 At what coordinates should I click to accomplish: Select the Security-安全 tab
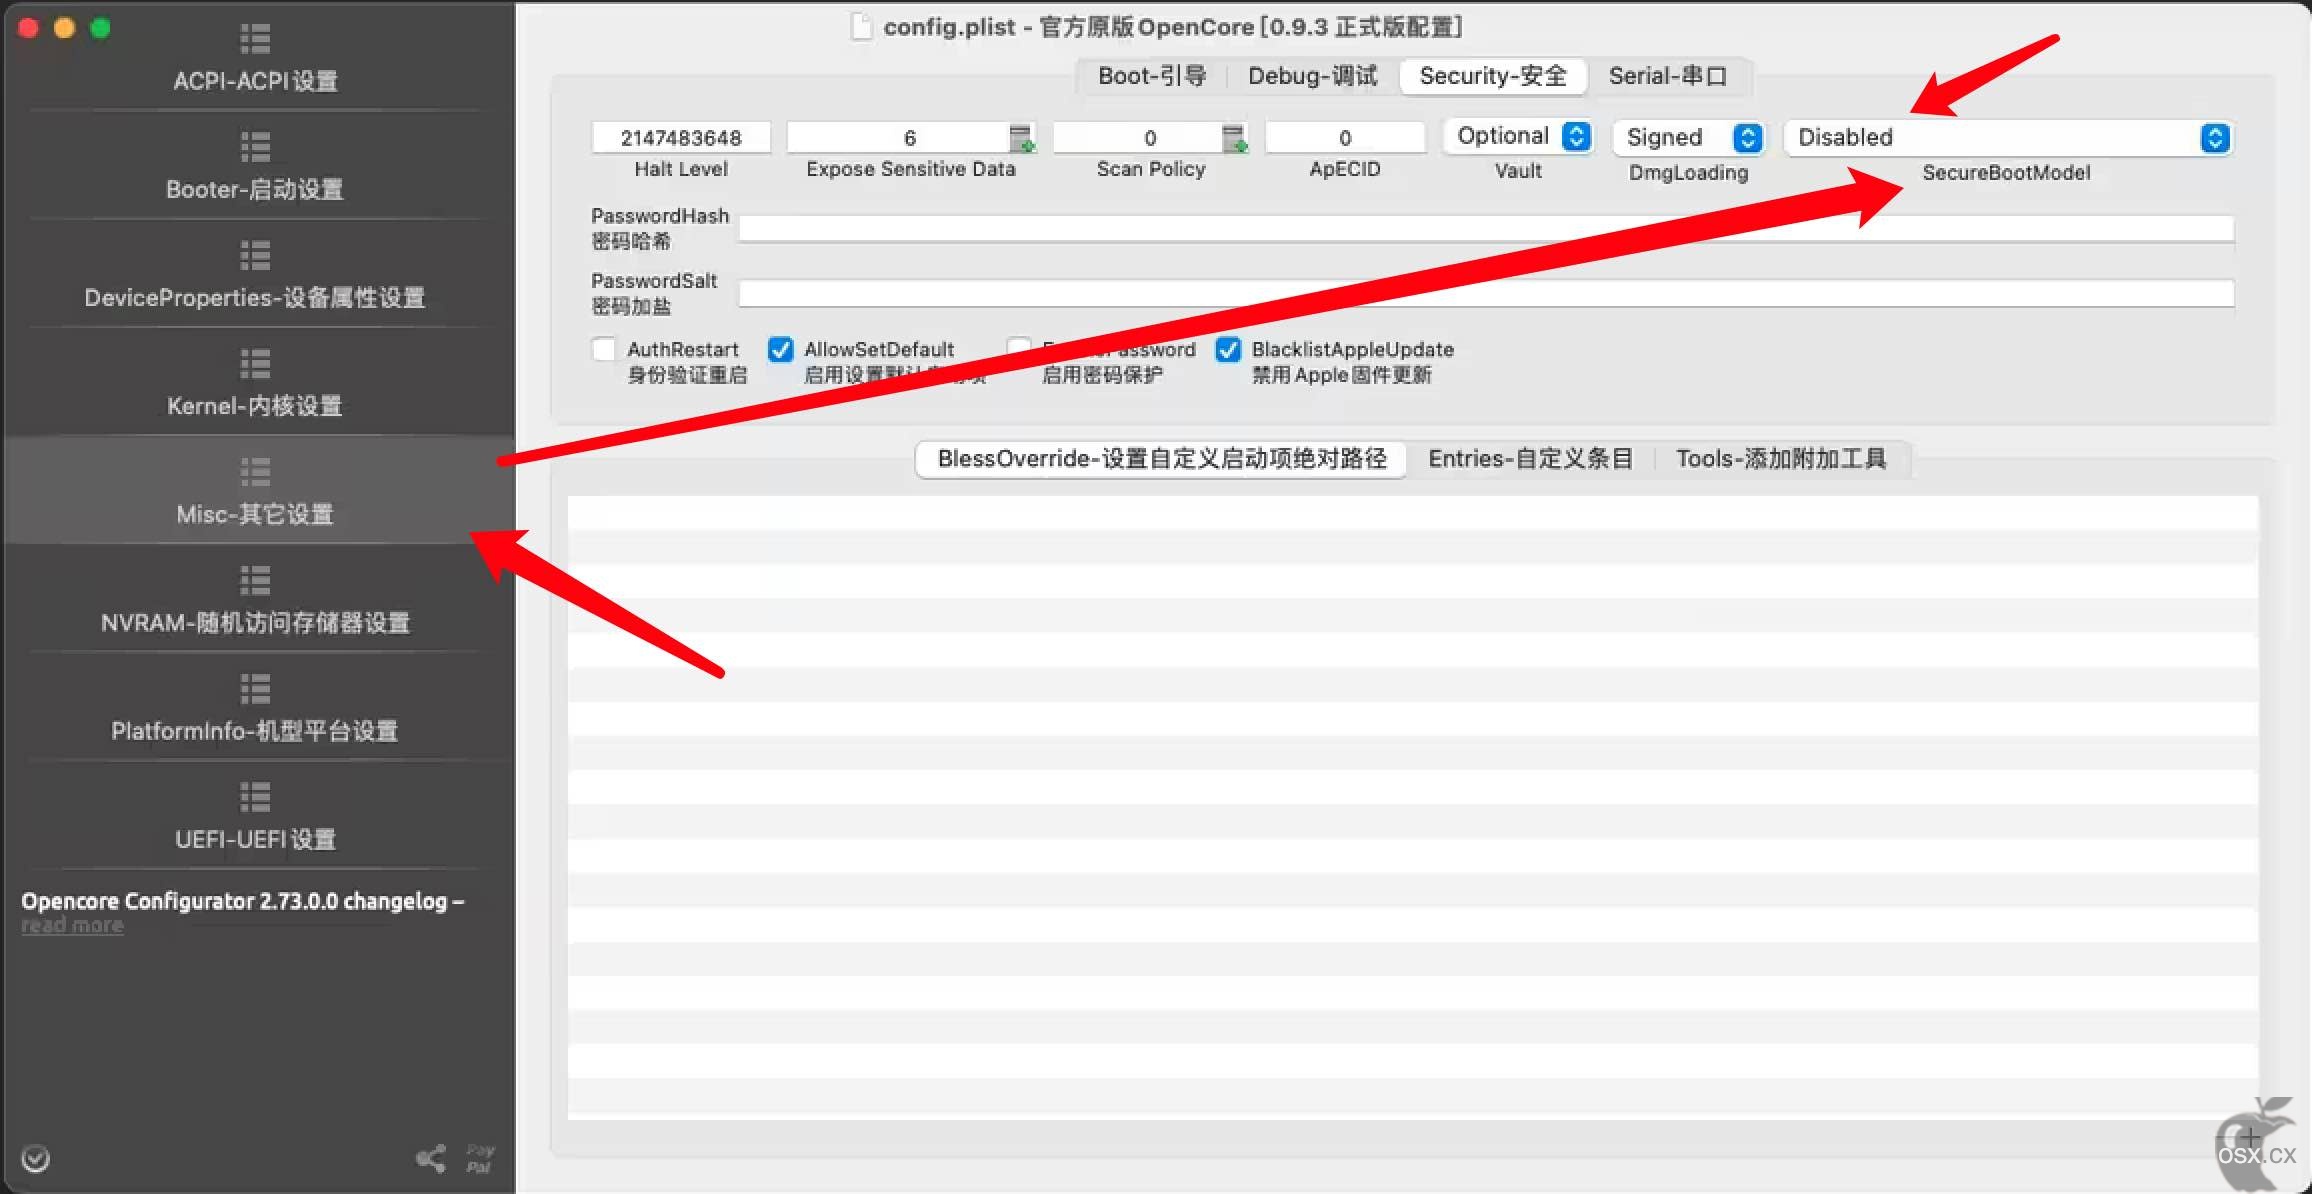[x=1493, y=76]
